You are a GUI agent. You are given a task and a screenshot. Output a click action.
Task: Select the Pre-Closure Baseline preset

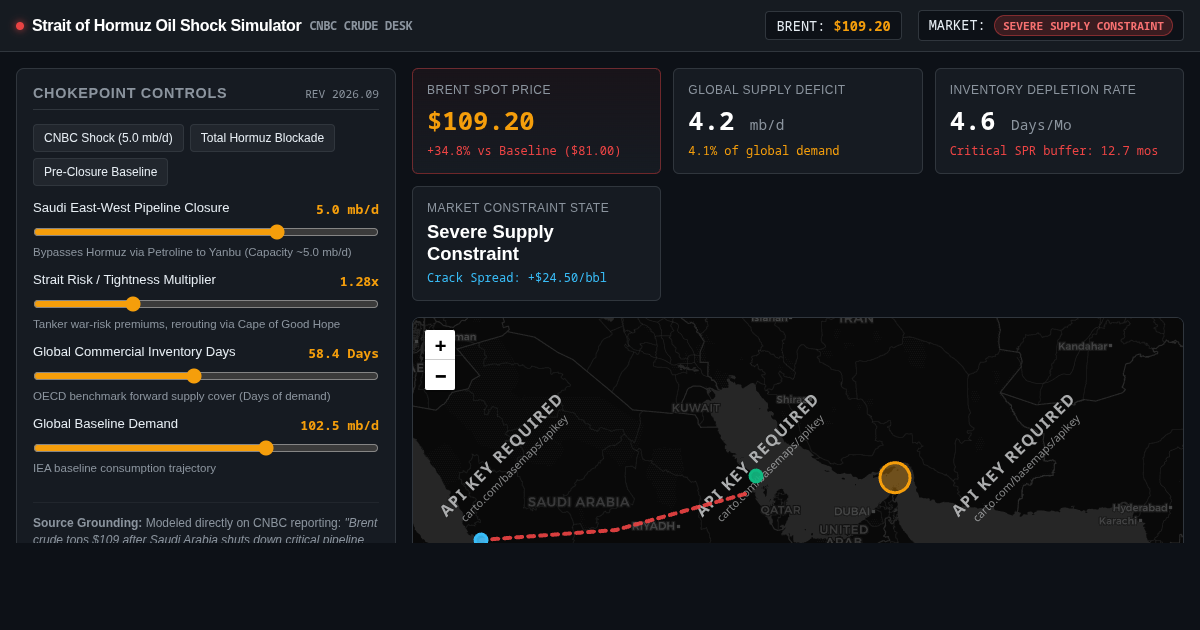tap(100, 172)
